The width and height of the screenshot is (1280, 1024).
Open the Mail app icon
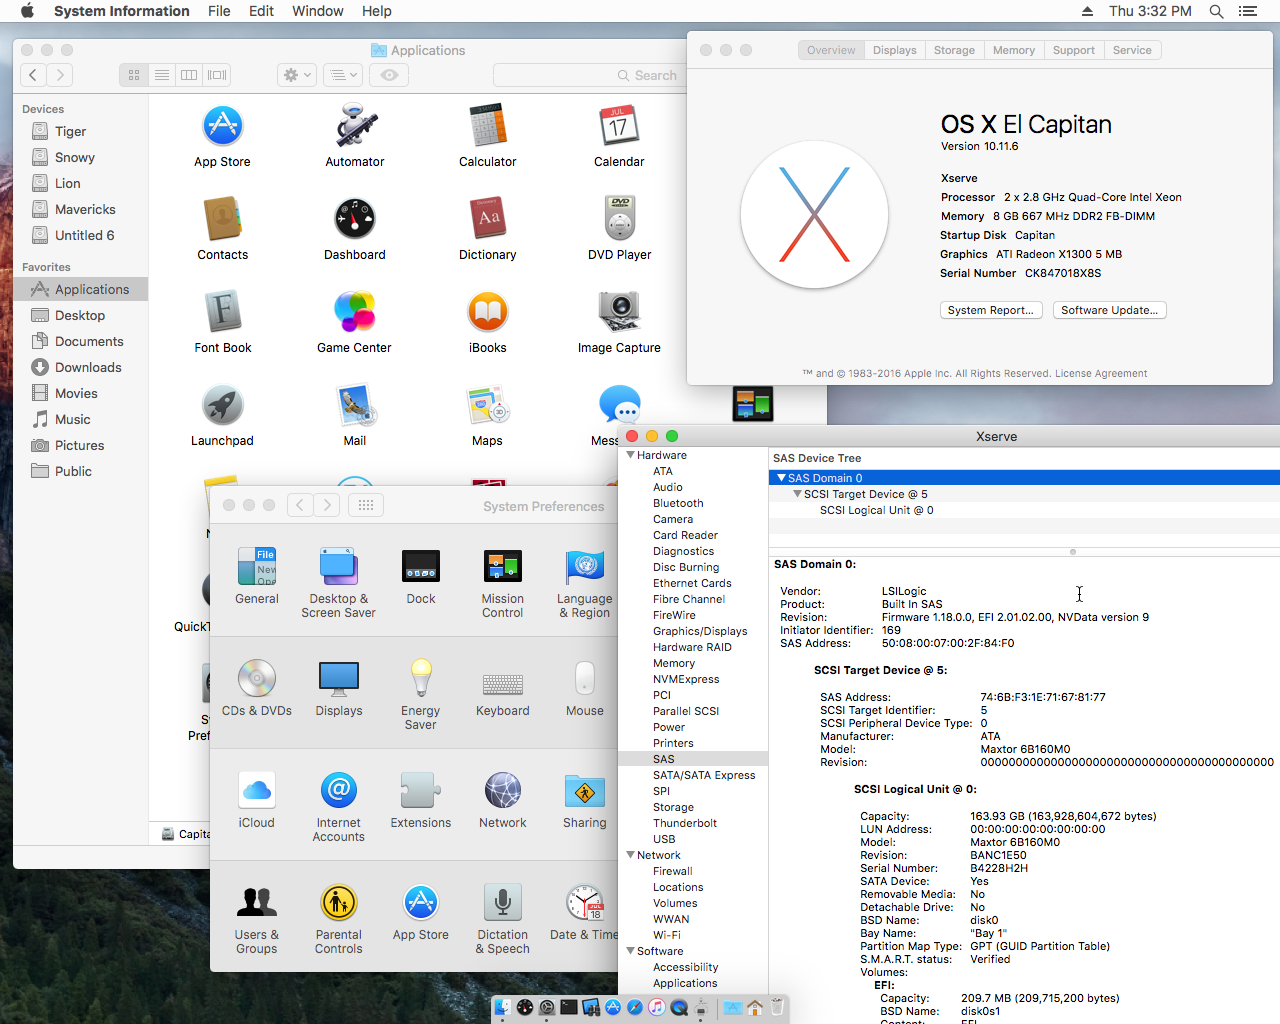355,405
